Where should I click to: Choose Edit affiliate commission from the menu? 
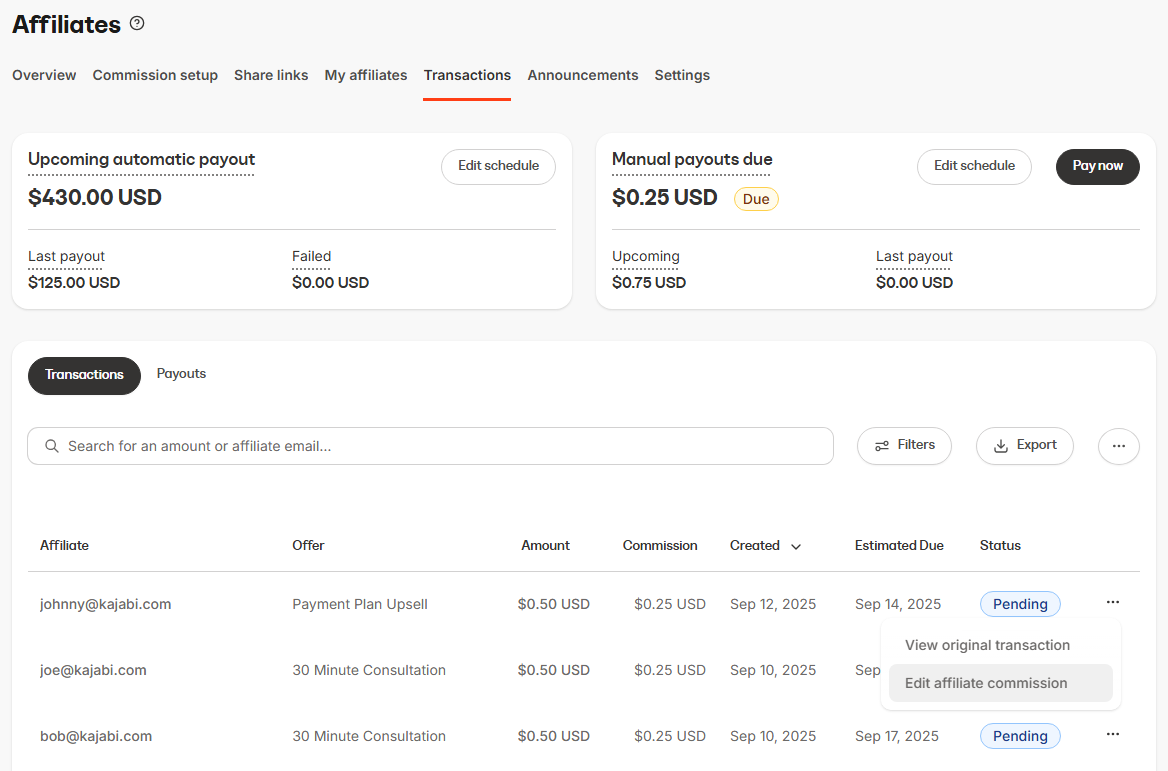1000,683
